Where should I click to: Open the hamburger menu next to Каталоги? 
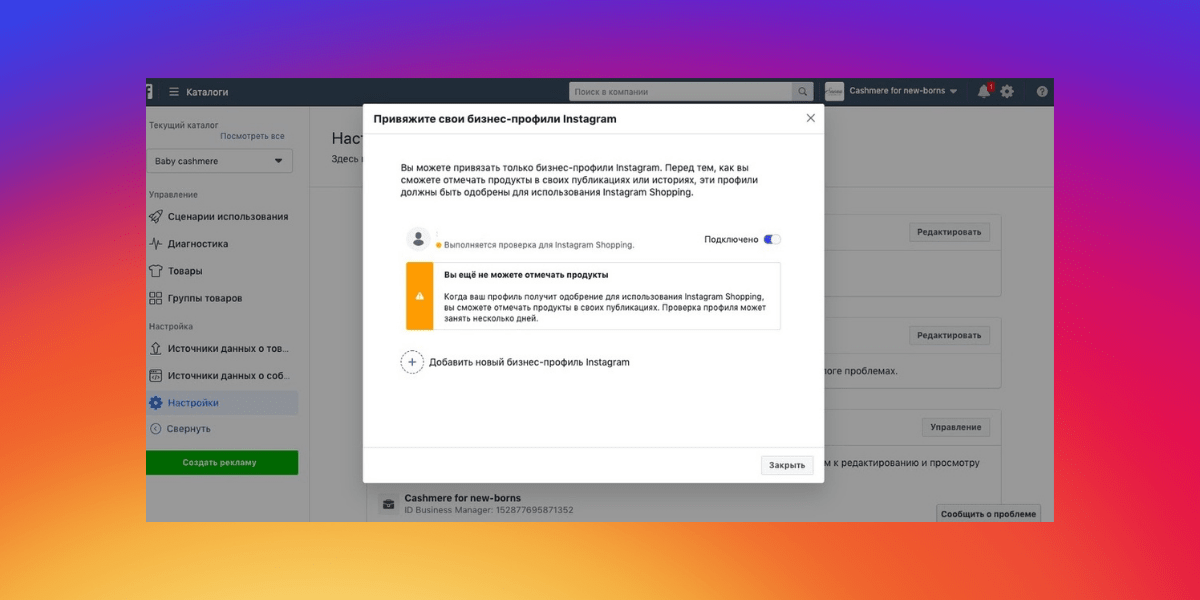click(174, 92)
